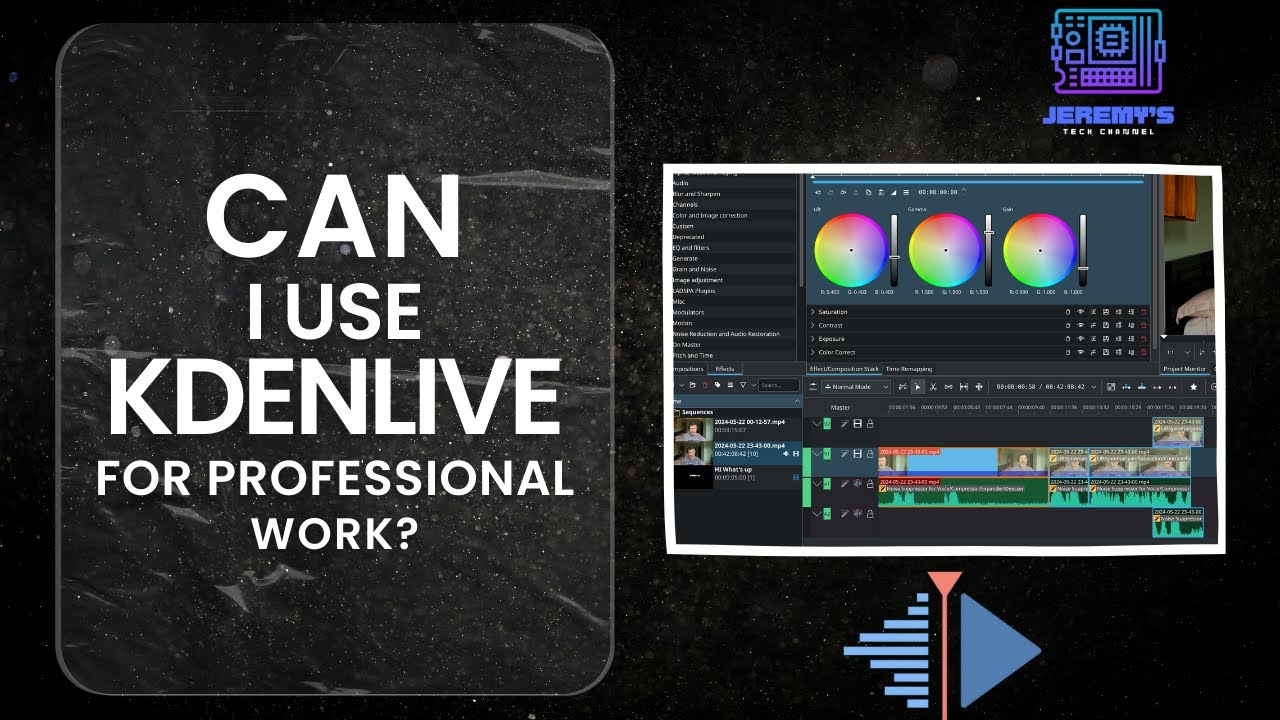This screenshot has height=720, width=1280.
Task: Open the project bin hamburger menu icon
Action: pyautogui.click(x=731, y=385)
